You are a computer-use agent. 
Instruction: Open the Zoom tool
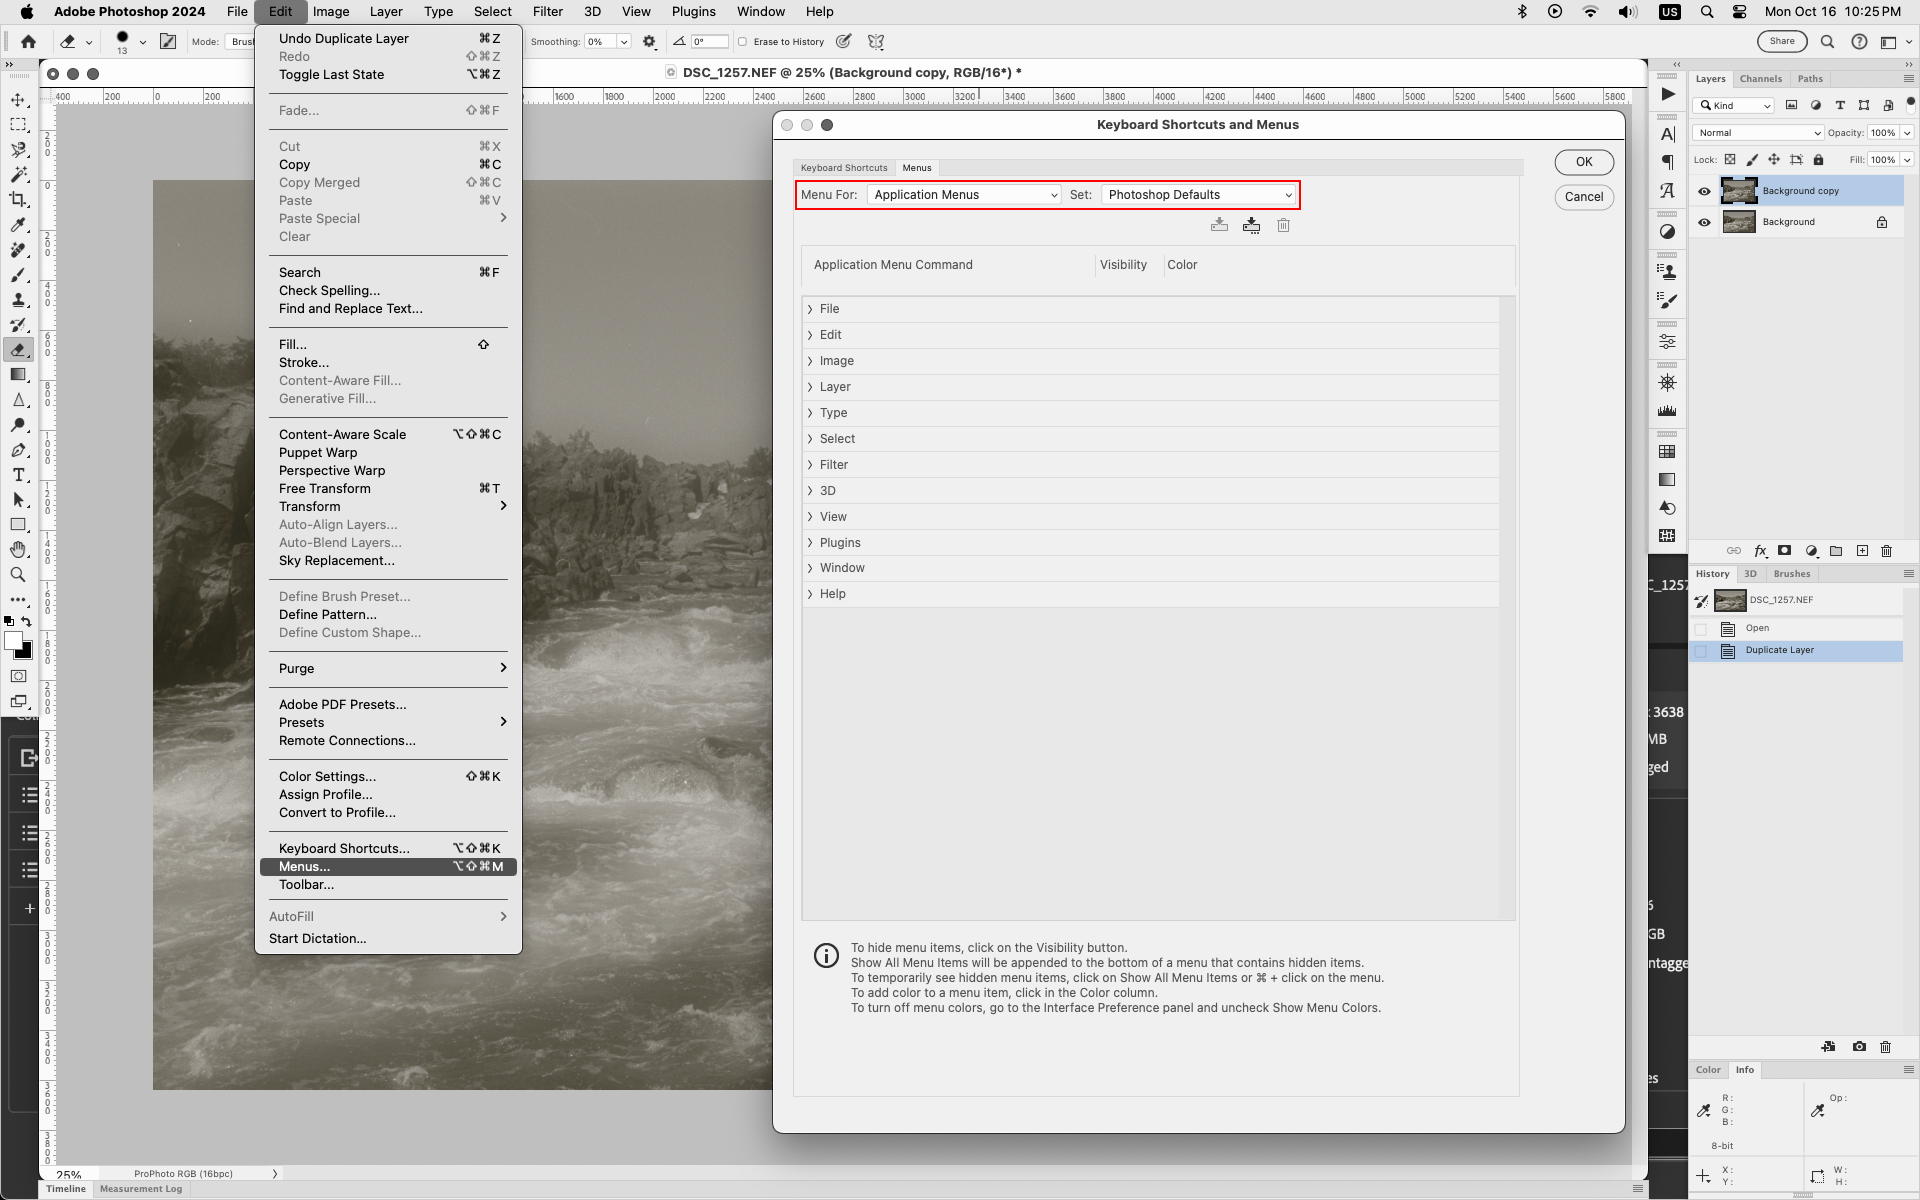coord(18,575)
